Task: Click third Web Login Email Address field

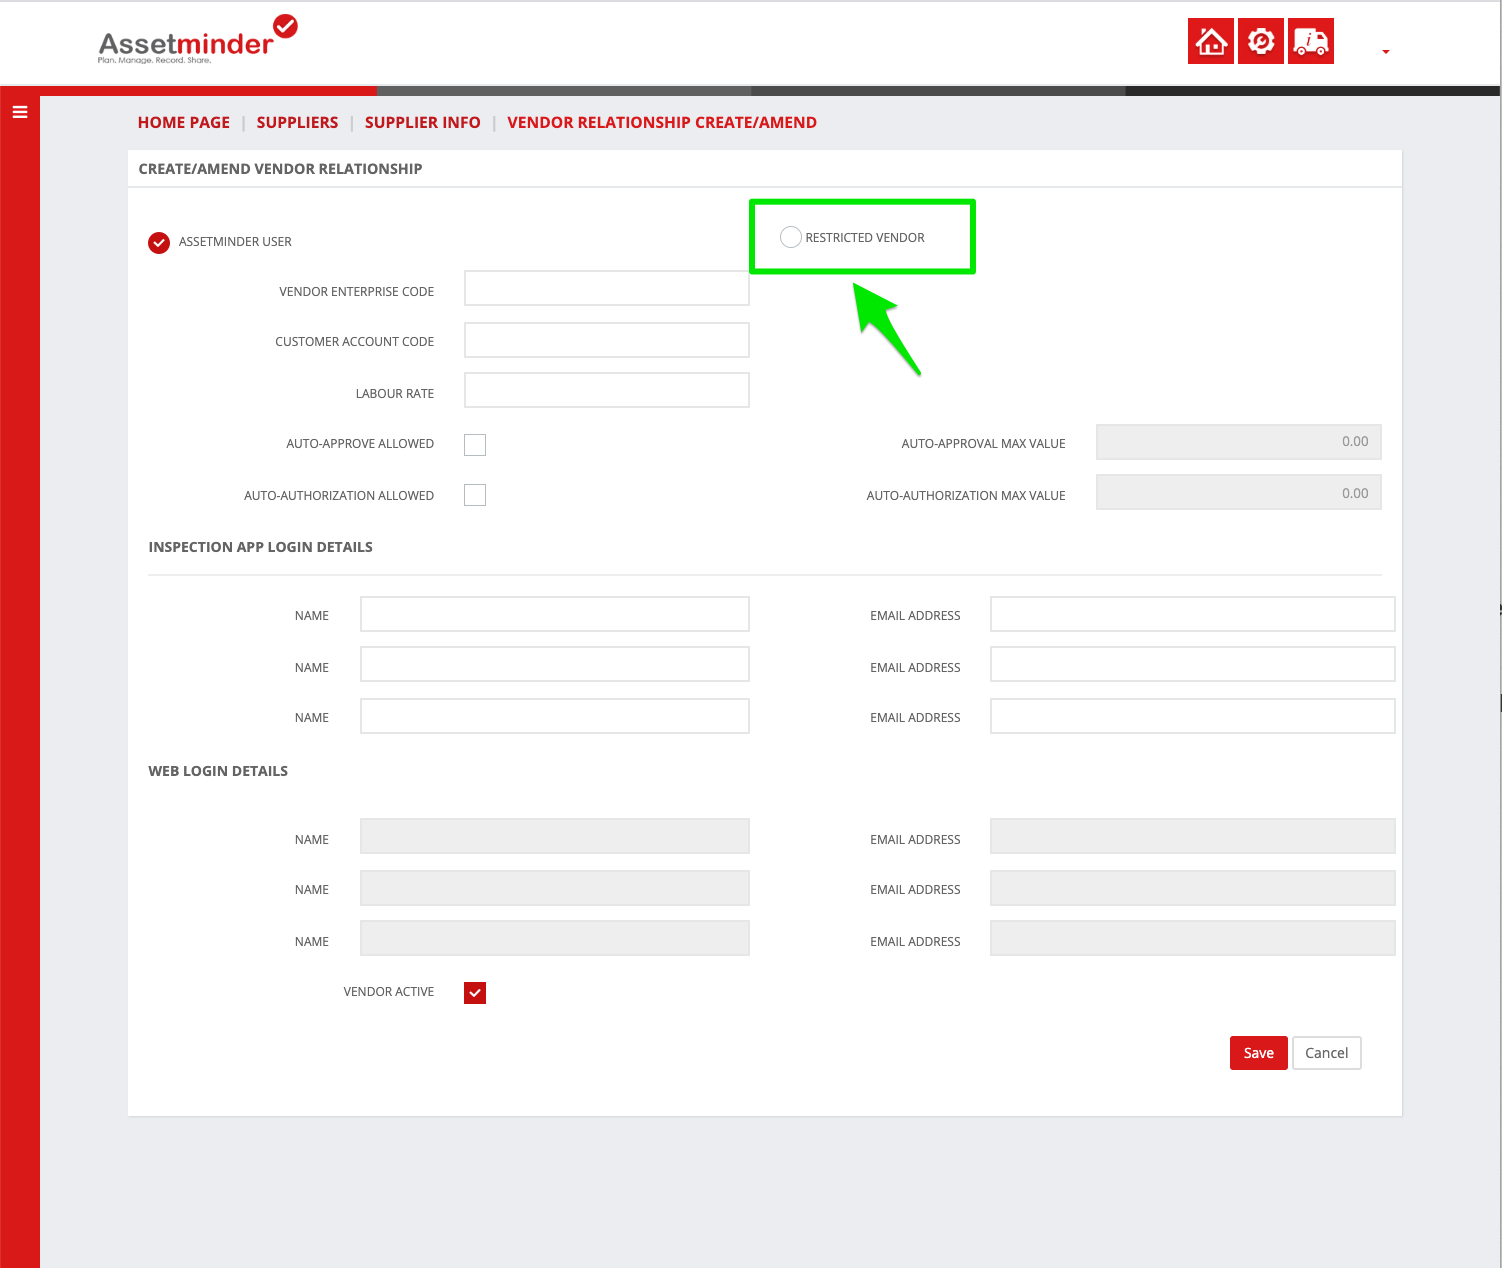Action: (1193, 938)
